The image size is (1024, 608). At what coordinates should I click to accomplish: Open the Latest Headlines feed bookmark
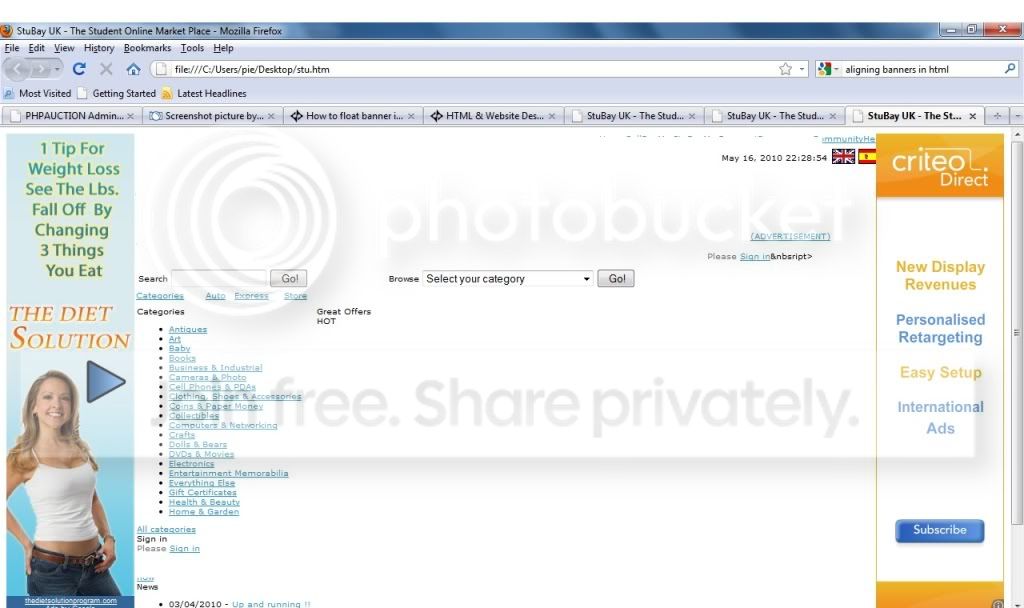point(204,93)
